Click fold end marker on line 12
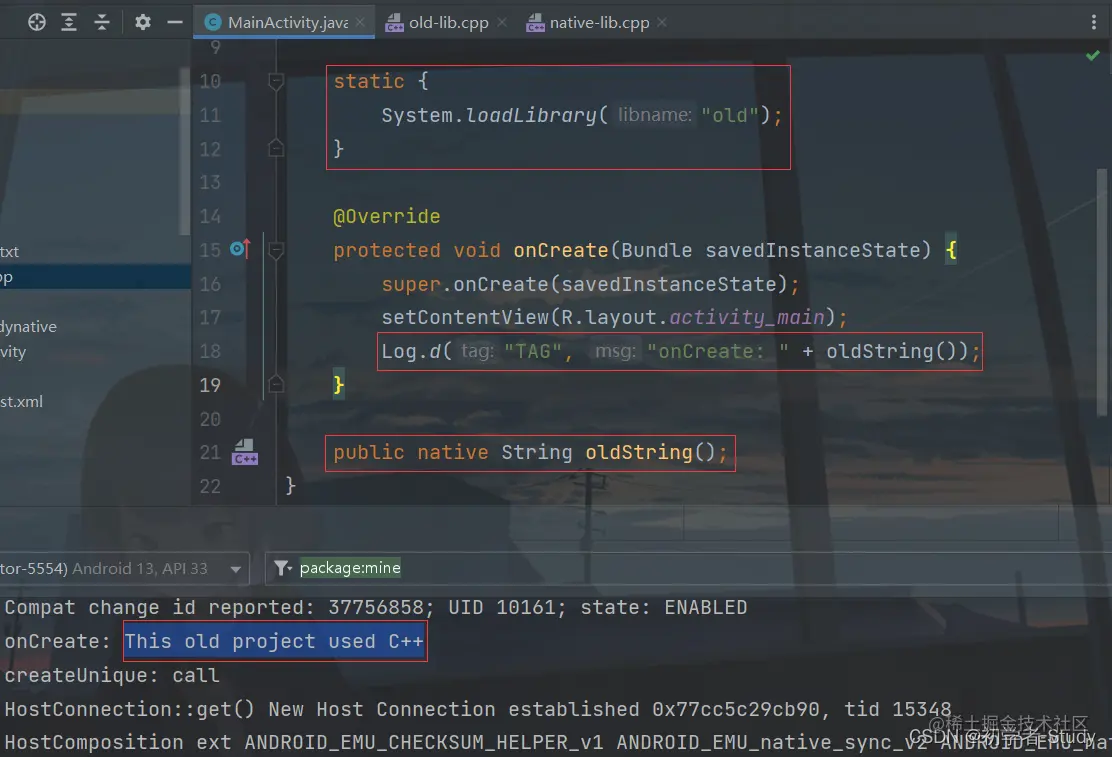1112x757 pixels. point(276,148)
